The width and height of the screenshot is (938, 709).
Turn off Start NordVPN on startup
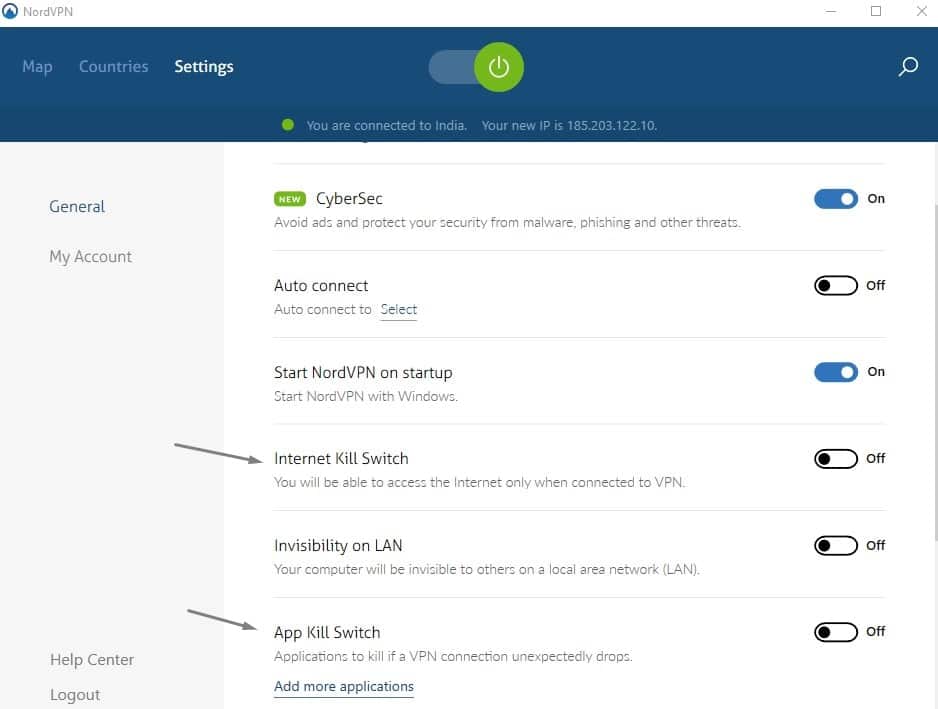point(836,371)
